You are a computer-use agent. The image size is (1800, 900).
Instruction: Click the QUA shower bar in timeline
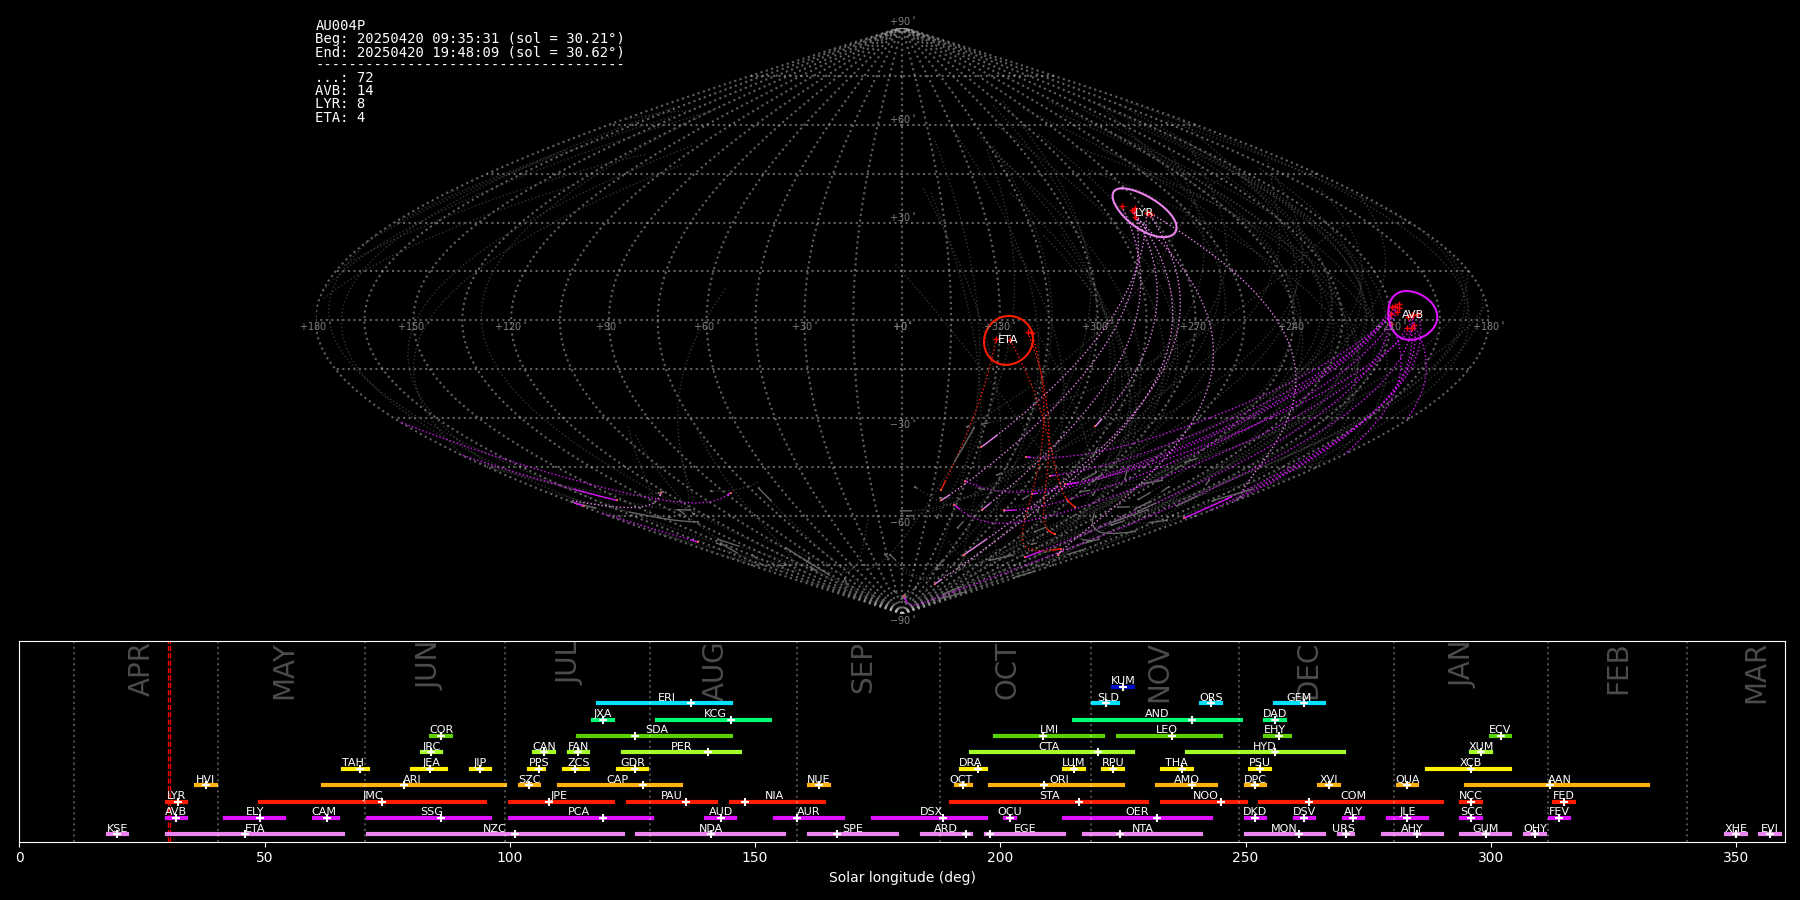[x=1408, y=785]
